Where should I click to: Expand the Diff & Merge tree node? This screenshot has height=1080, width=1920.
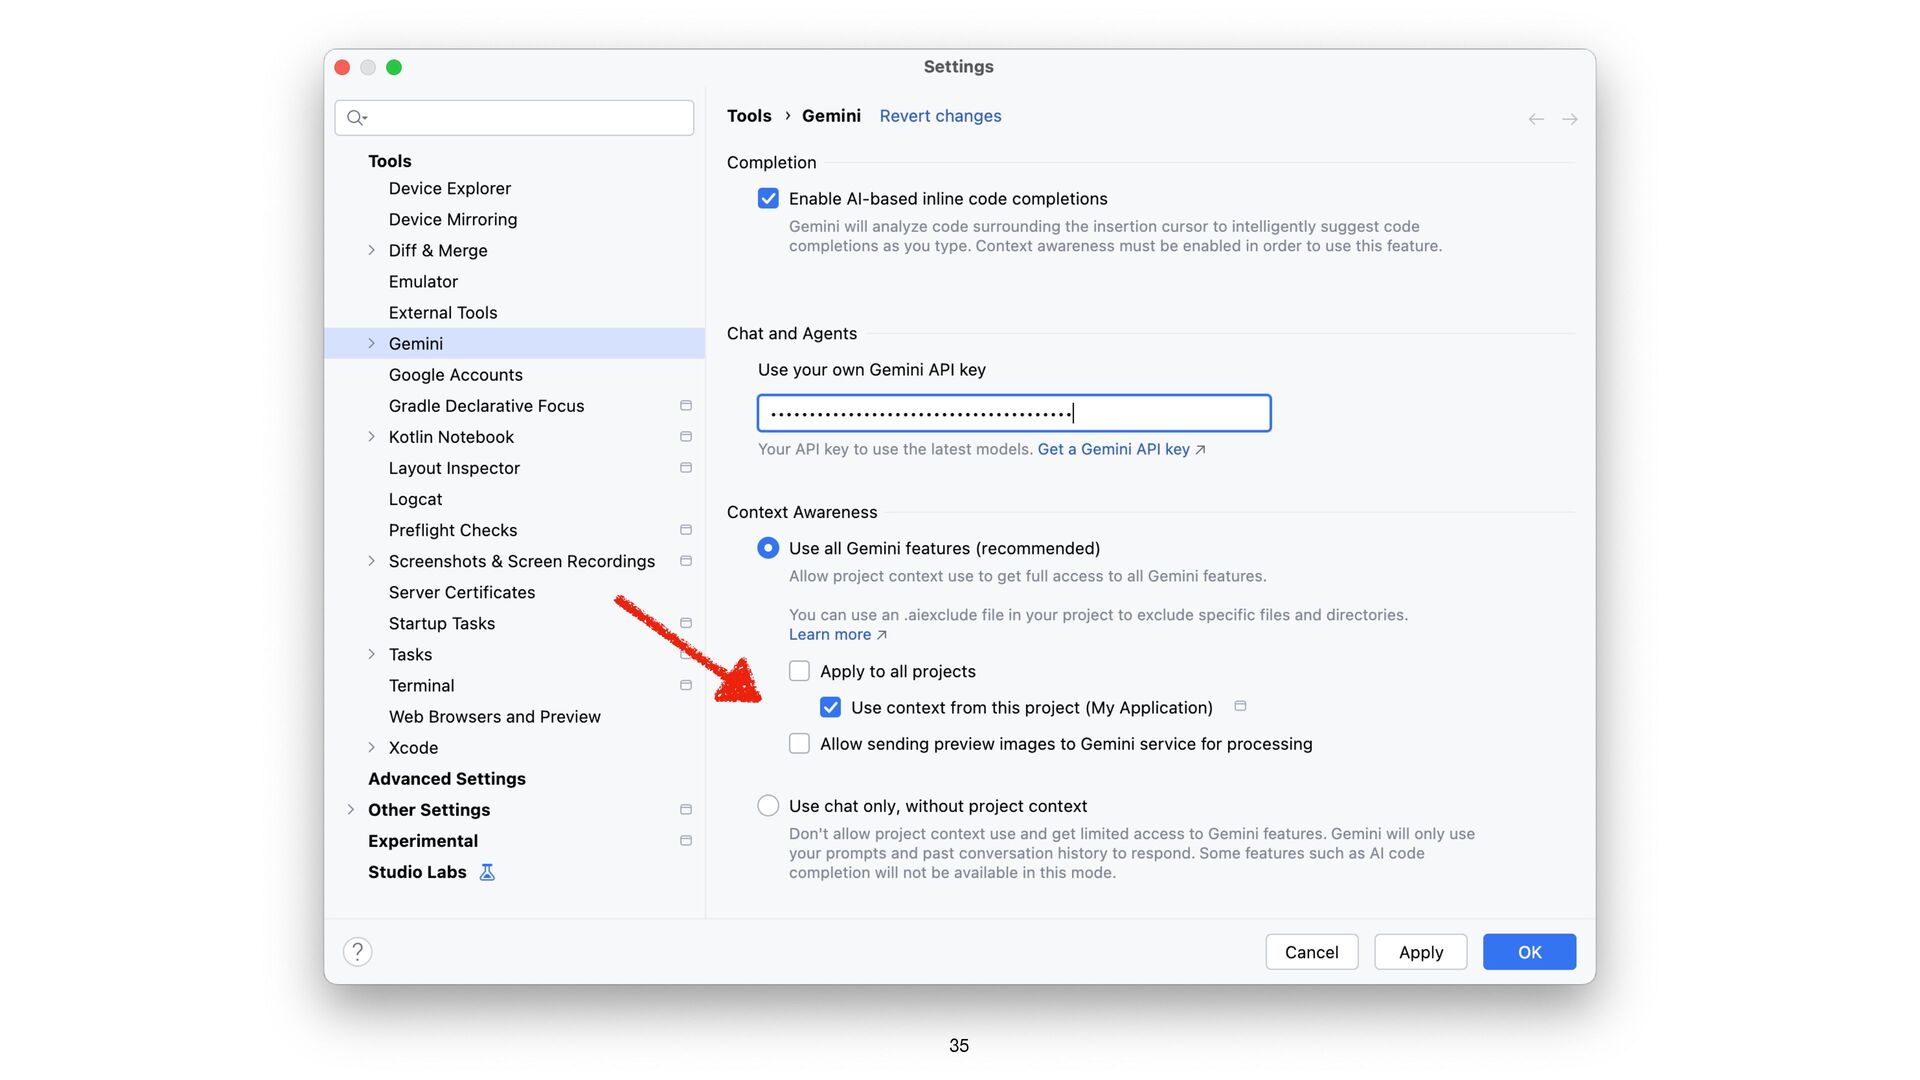[371, 250]
